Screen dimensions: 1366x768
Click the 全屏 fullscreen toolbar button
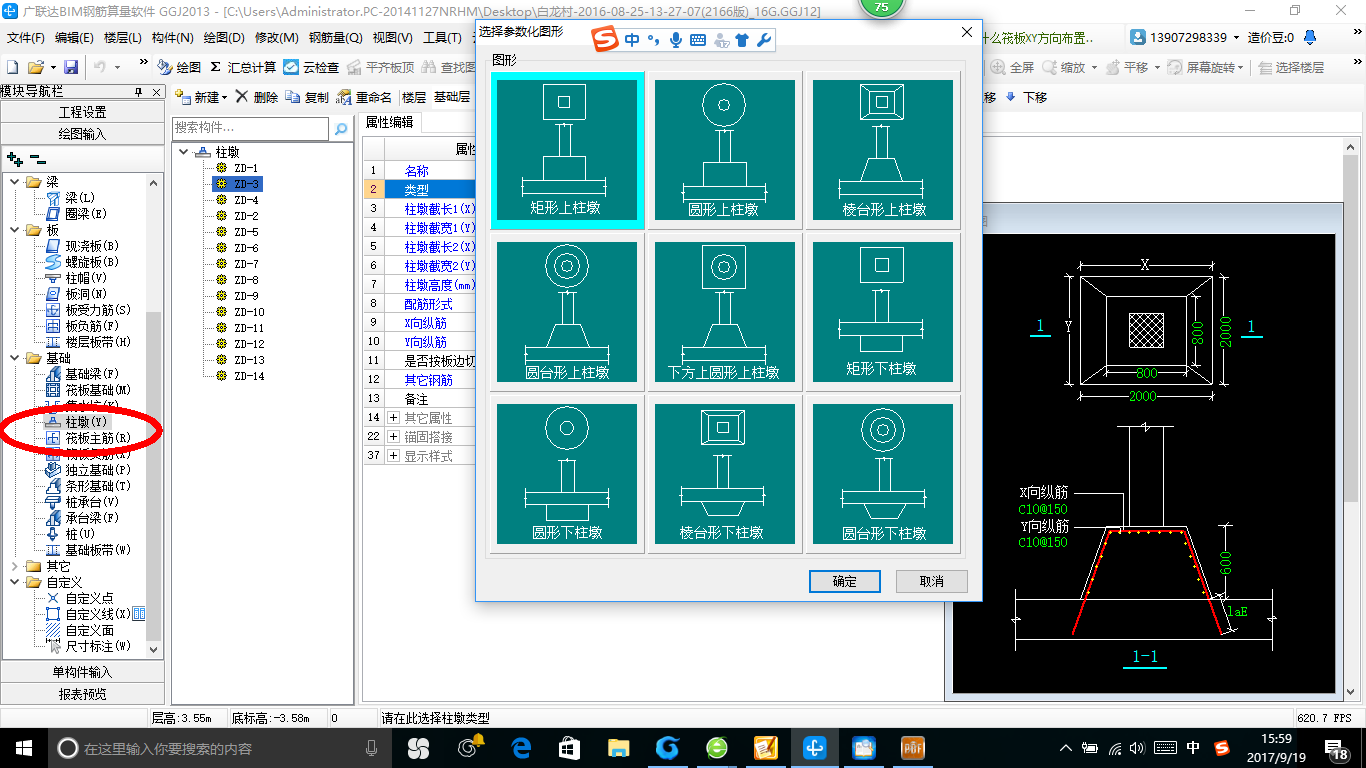point(1013,67)
